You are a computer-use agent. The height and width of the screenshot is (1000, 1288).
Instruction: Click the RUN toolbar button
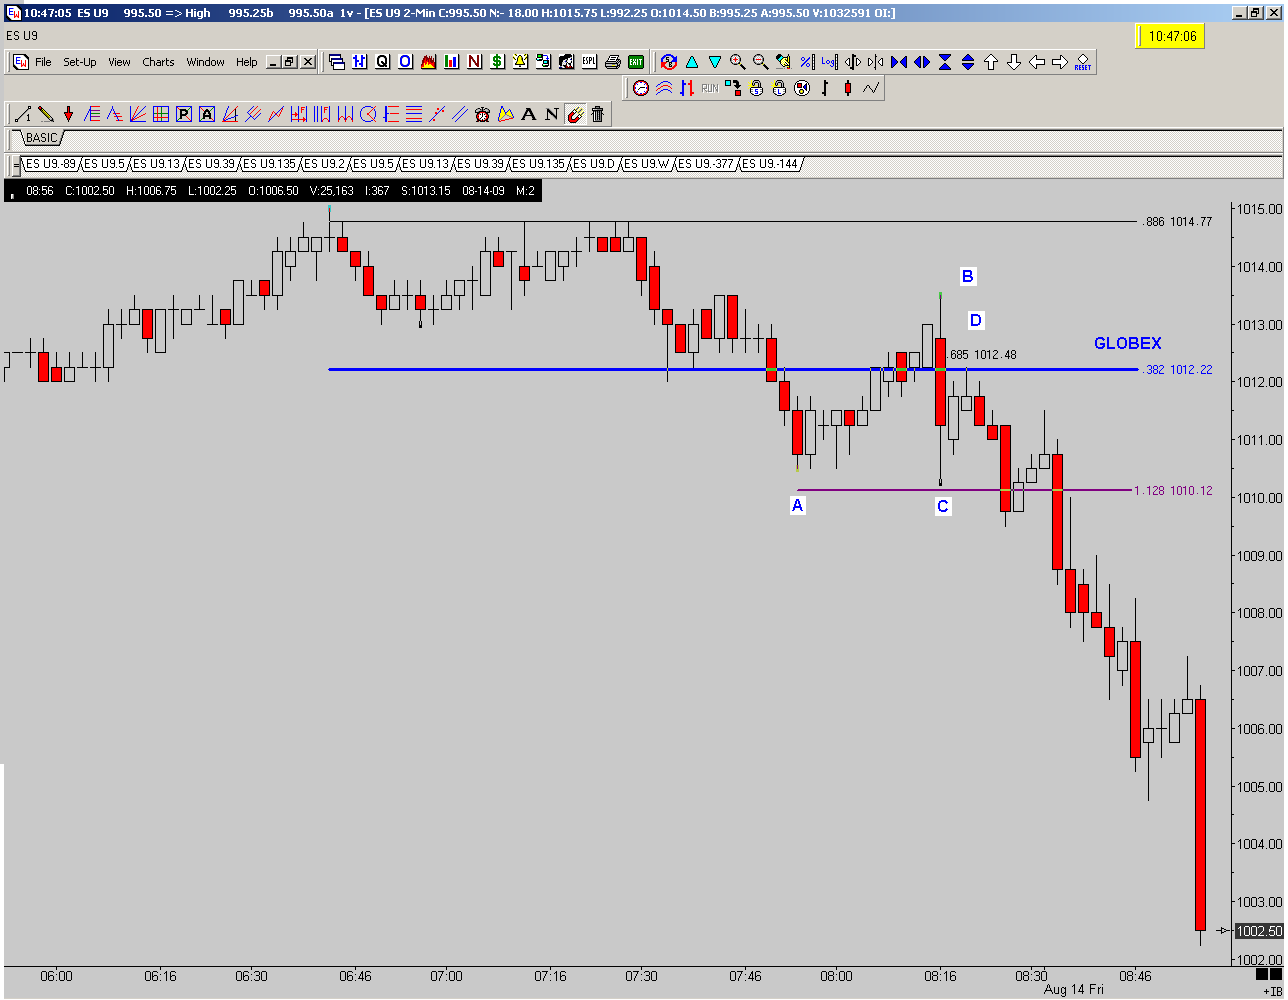pos(709,88)
